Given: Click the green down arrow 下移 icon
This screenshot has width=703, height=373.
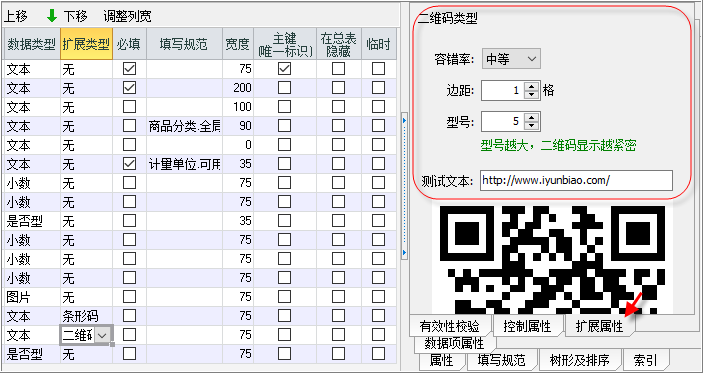Looking at the screenshot, I should point(52,16).
